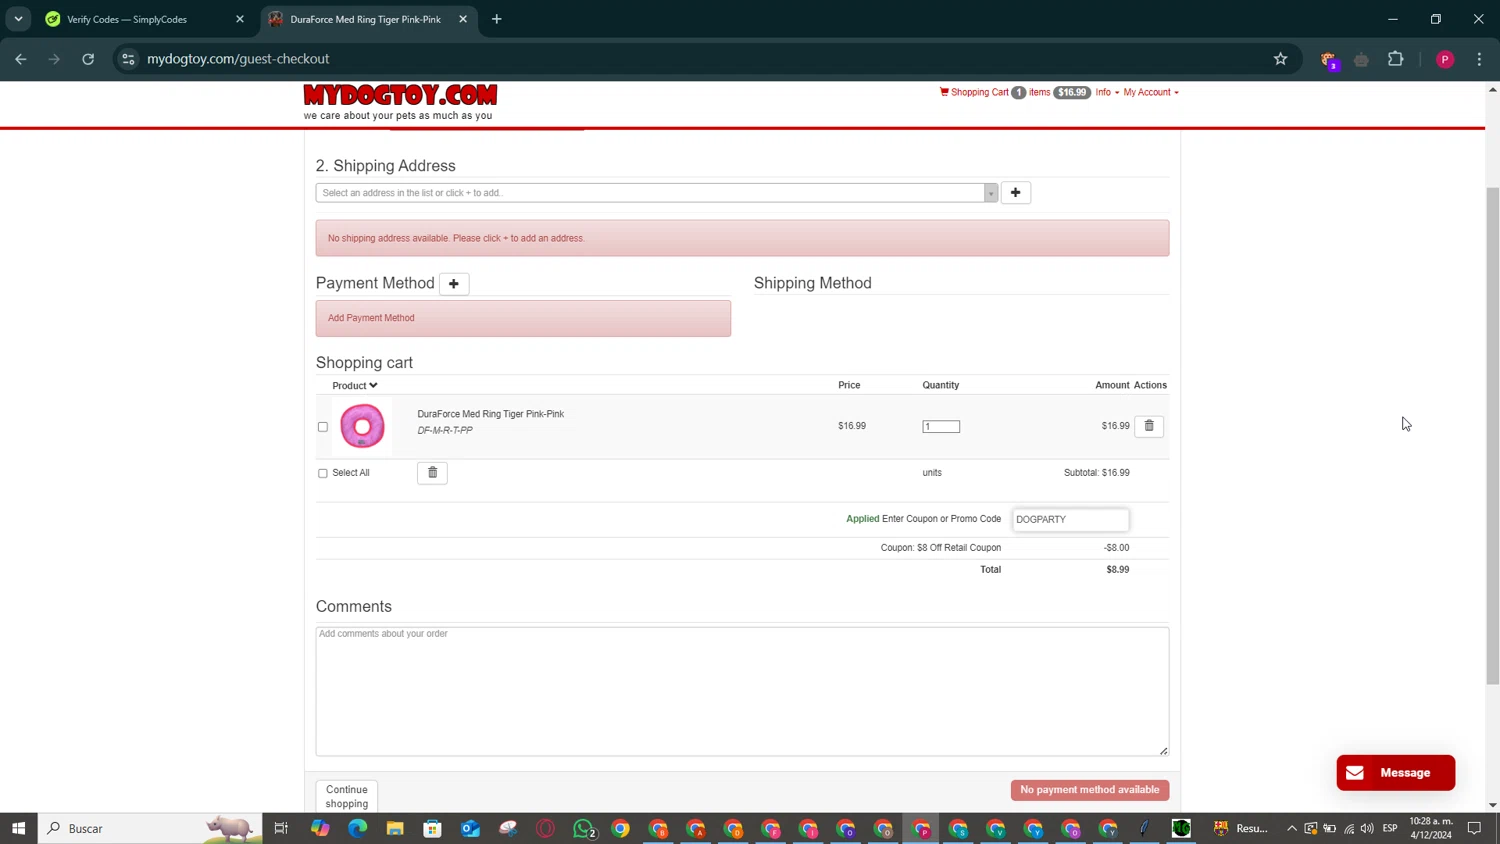The width and height of the screenshot is (1500, 844).
Task: Click Add Payment Method alert box
Action: coord(523,318)
